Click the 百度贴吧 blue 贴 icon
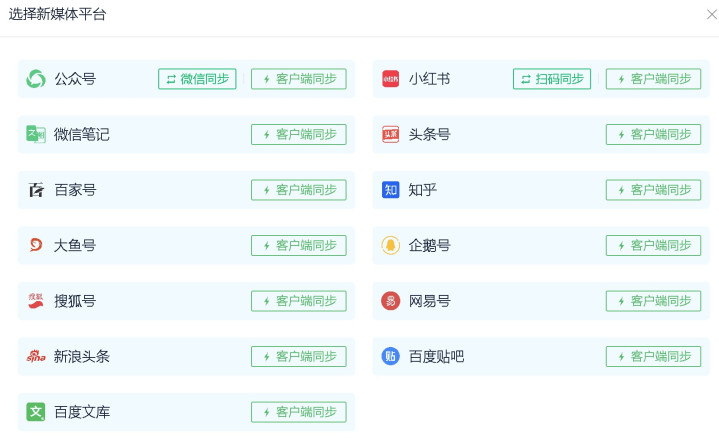Image resolution: width=719 pixels, height=442 pixels. [x=391, y=356]
